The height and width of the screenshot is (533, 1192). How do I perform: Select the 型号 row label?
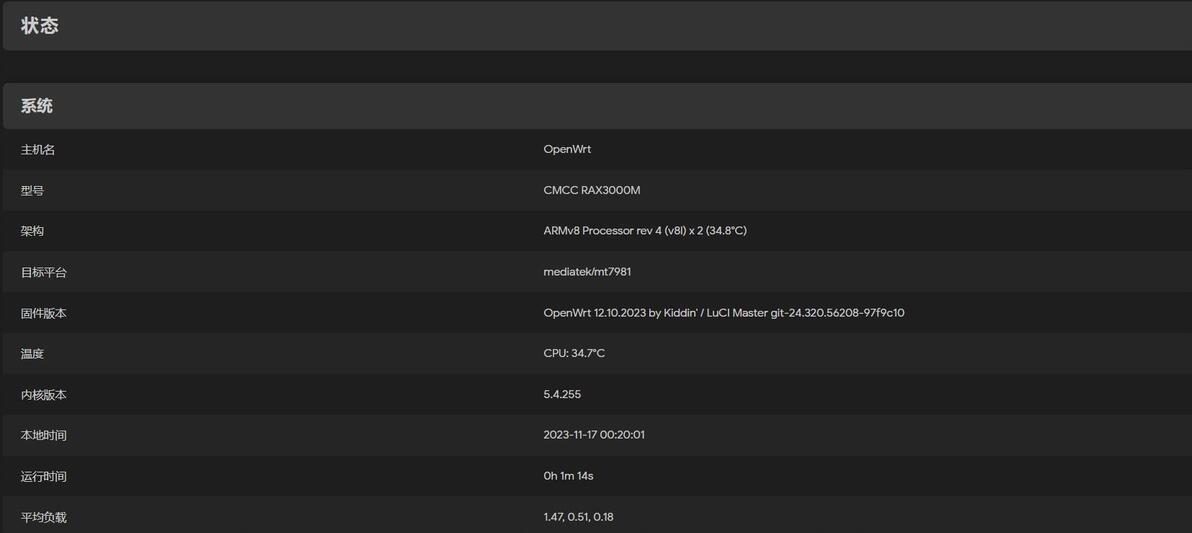tap(32, 190)
